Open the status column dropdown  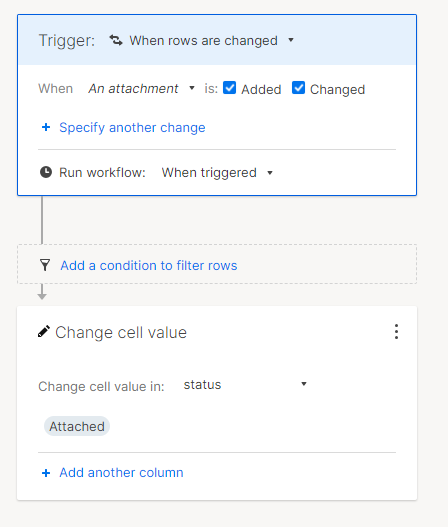[x=245, y=384]
